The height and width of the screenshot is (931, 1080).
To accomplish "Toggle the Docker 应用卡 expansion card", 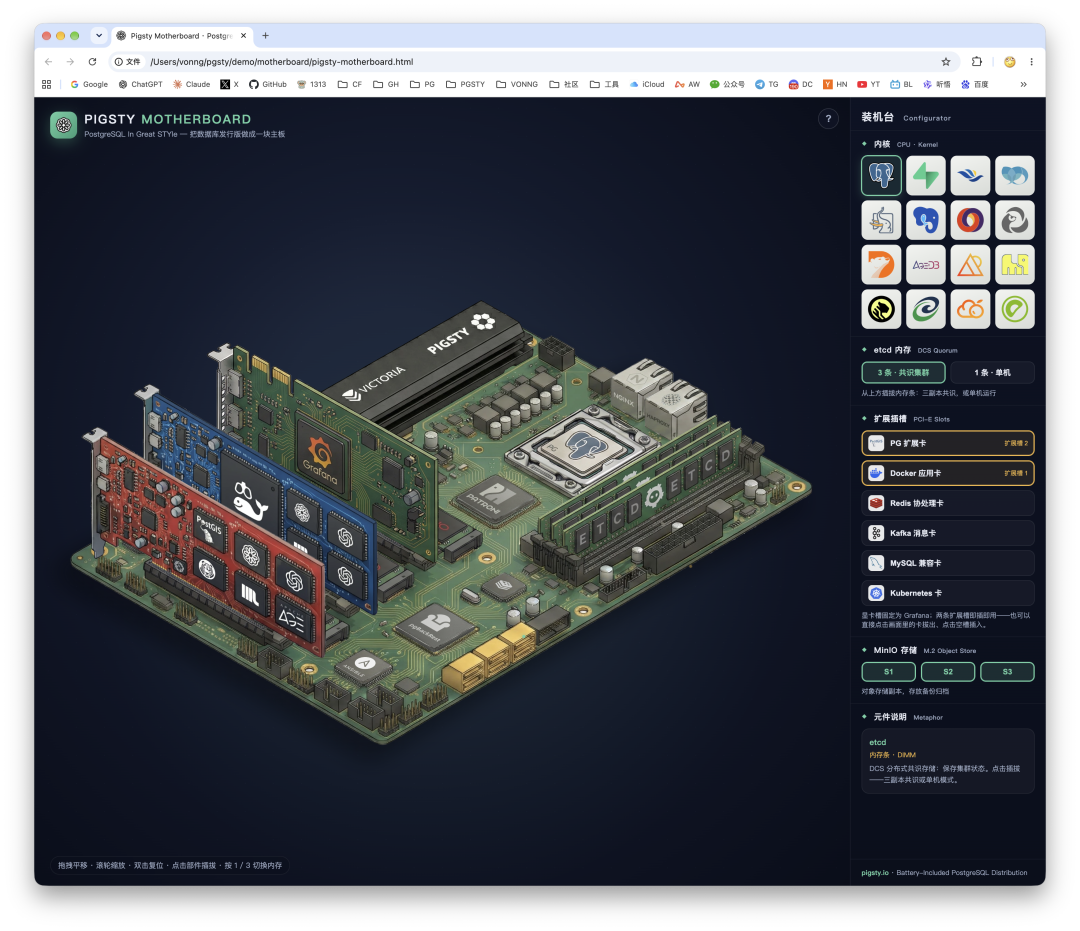I will [x=948, y=473].
